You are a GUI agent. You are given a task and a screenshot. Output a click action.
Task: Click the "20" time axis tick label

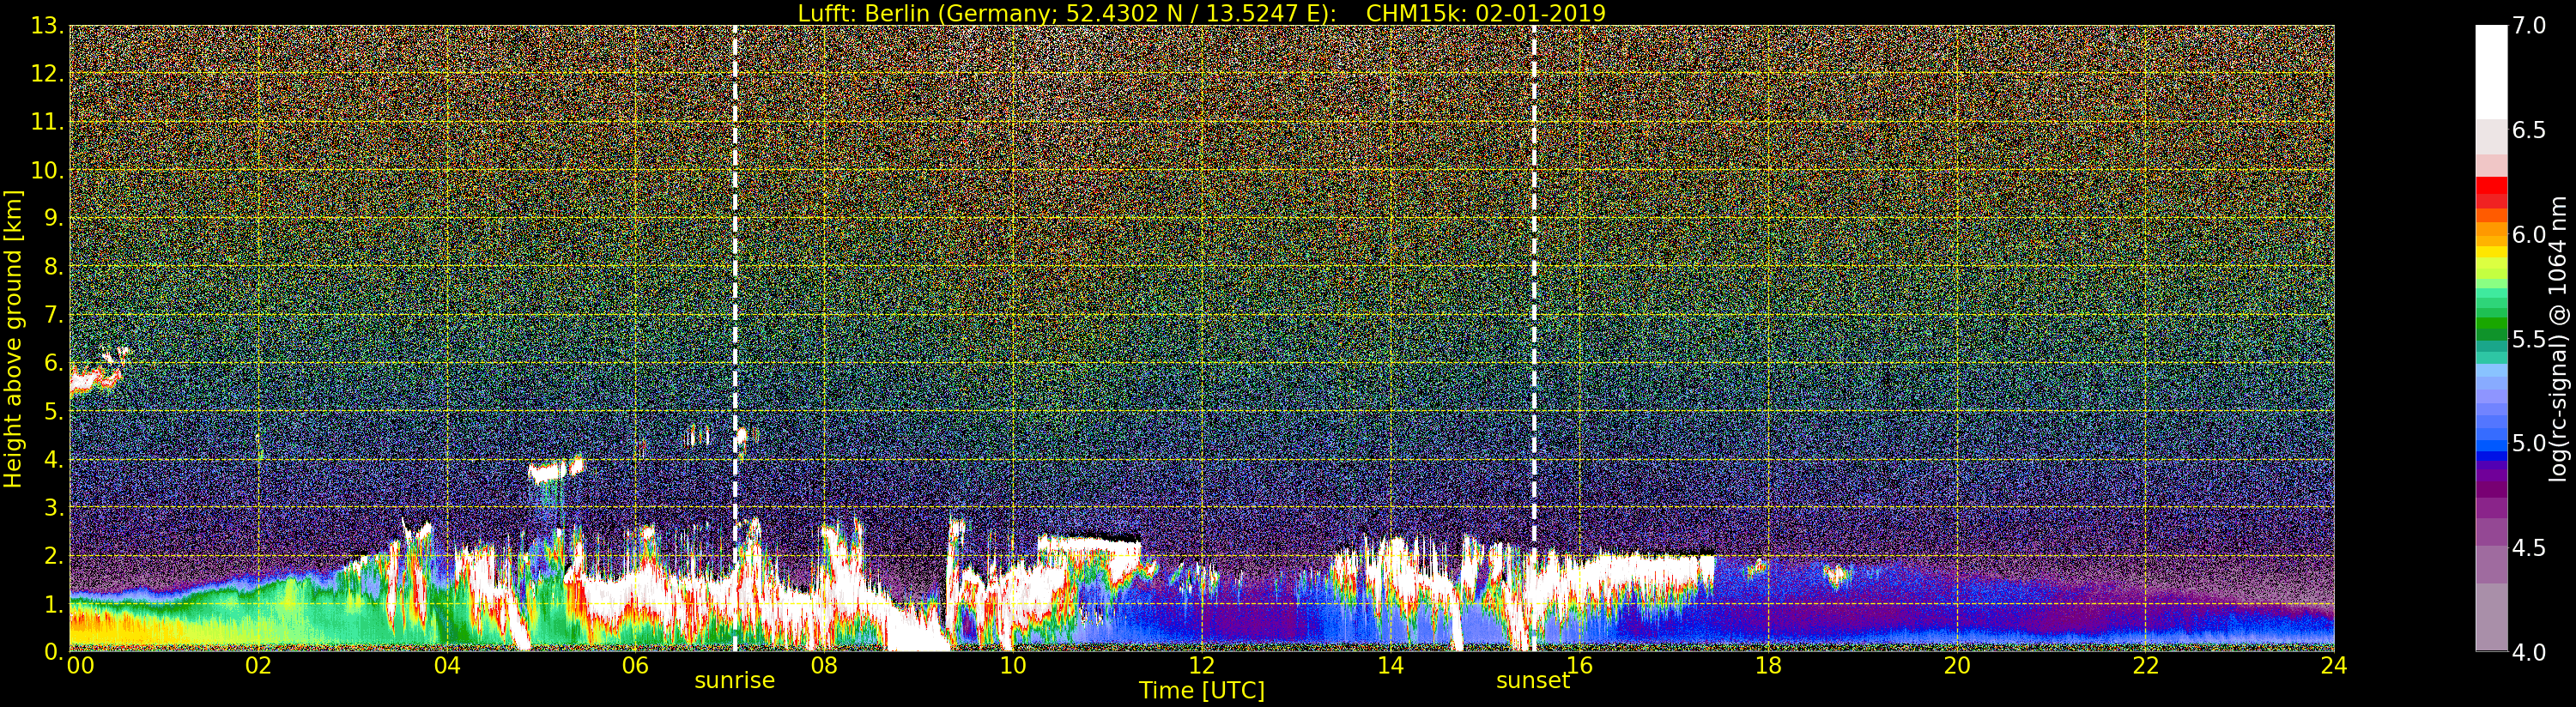click(x=1957, y=665)
